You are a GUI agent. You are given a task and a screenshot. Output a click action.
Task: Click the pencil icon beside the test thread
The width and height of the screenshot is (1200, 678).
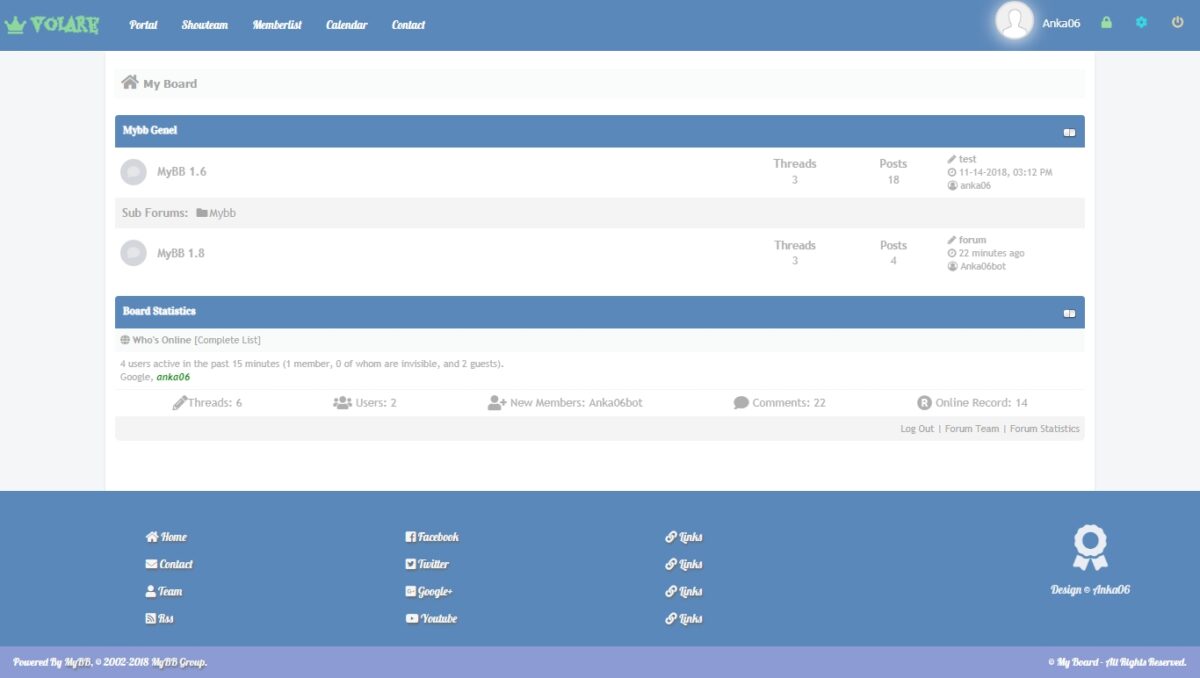[x=950, y=158]
